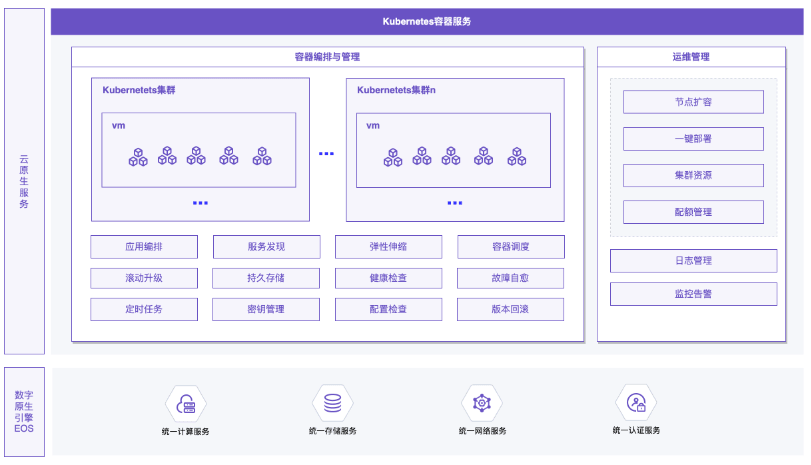Select the 一键部署 box

click(x=693, y=139)
